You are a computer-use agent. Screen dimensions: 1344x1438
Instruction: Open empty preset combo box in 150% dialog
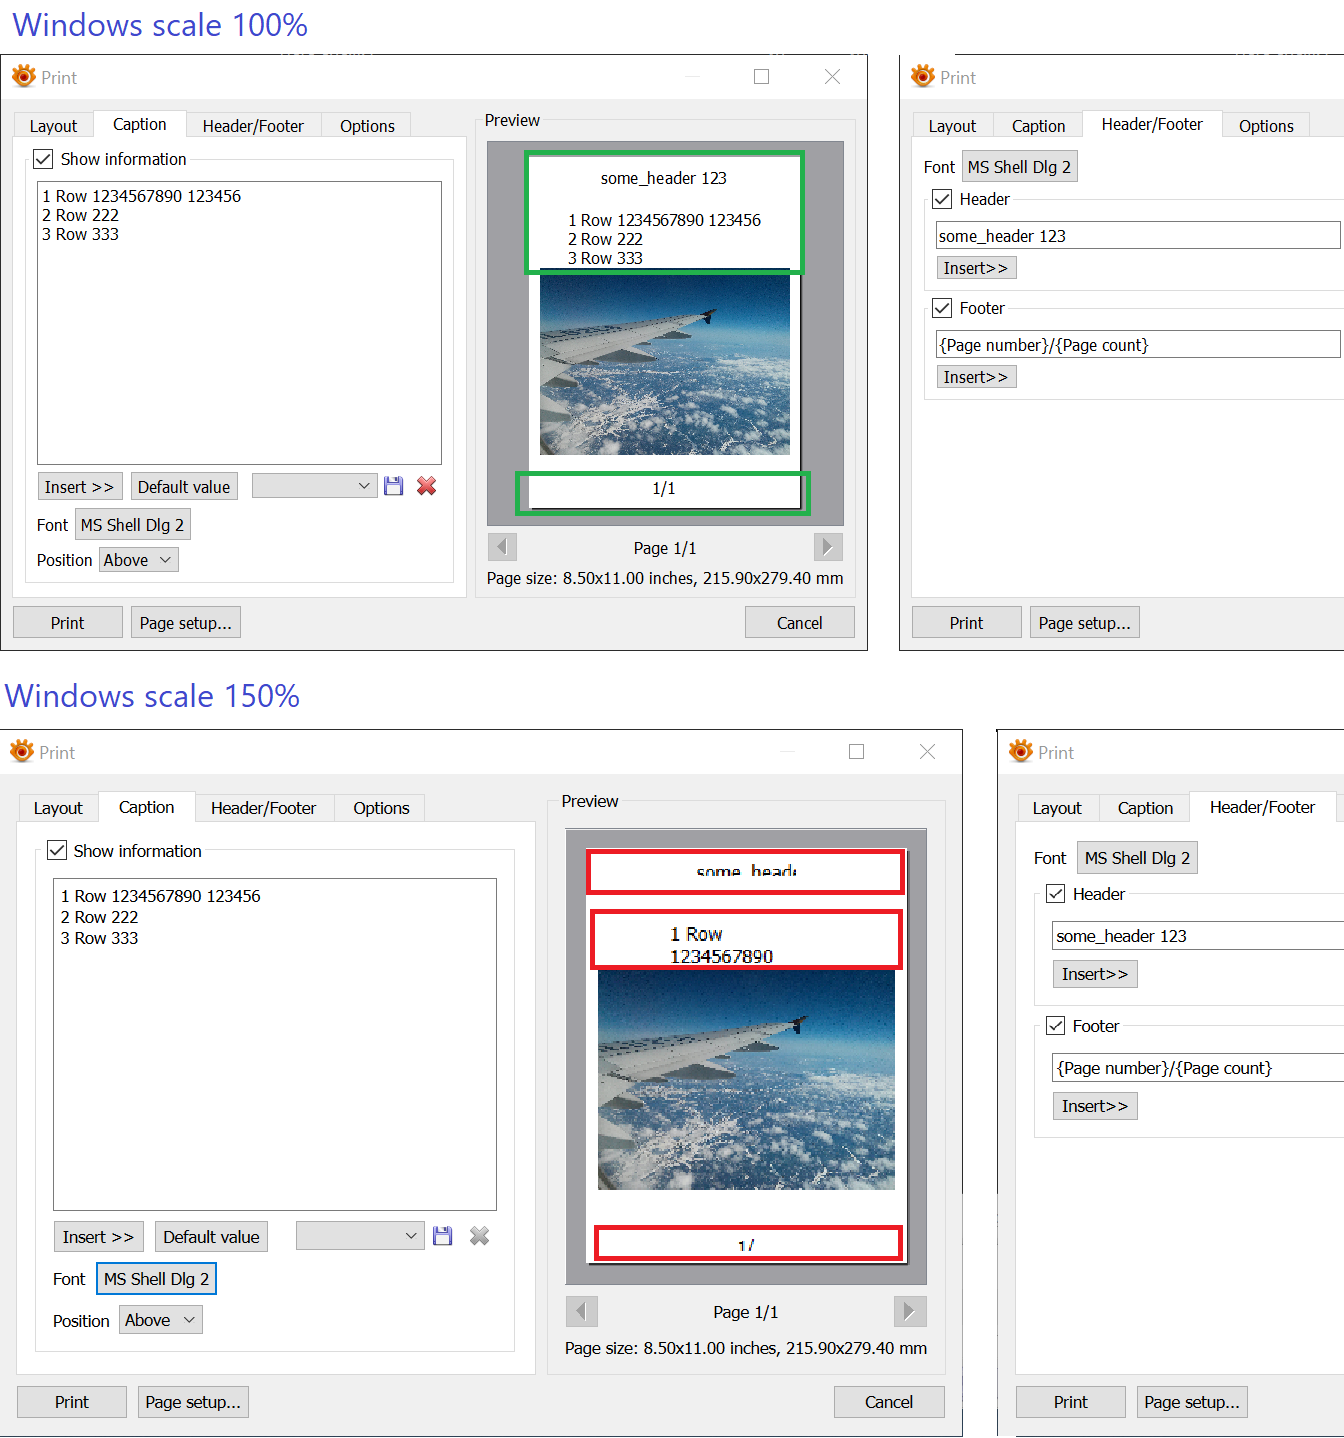(x=360, y=1236)
